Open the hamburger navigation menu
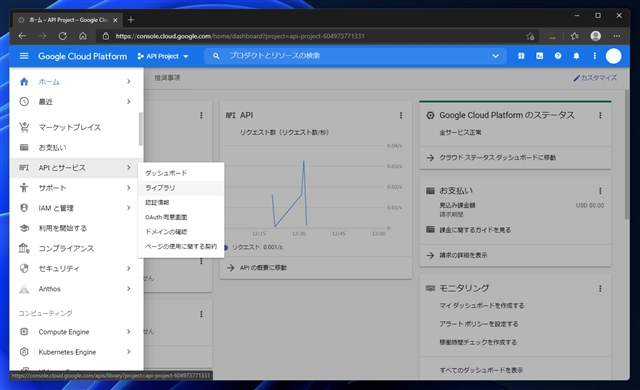Viewport: 640px width, 390px height. pos(24,56)
